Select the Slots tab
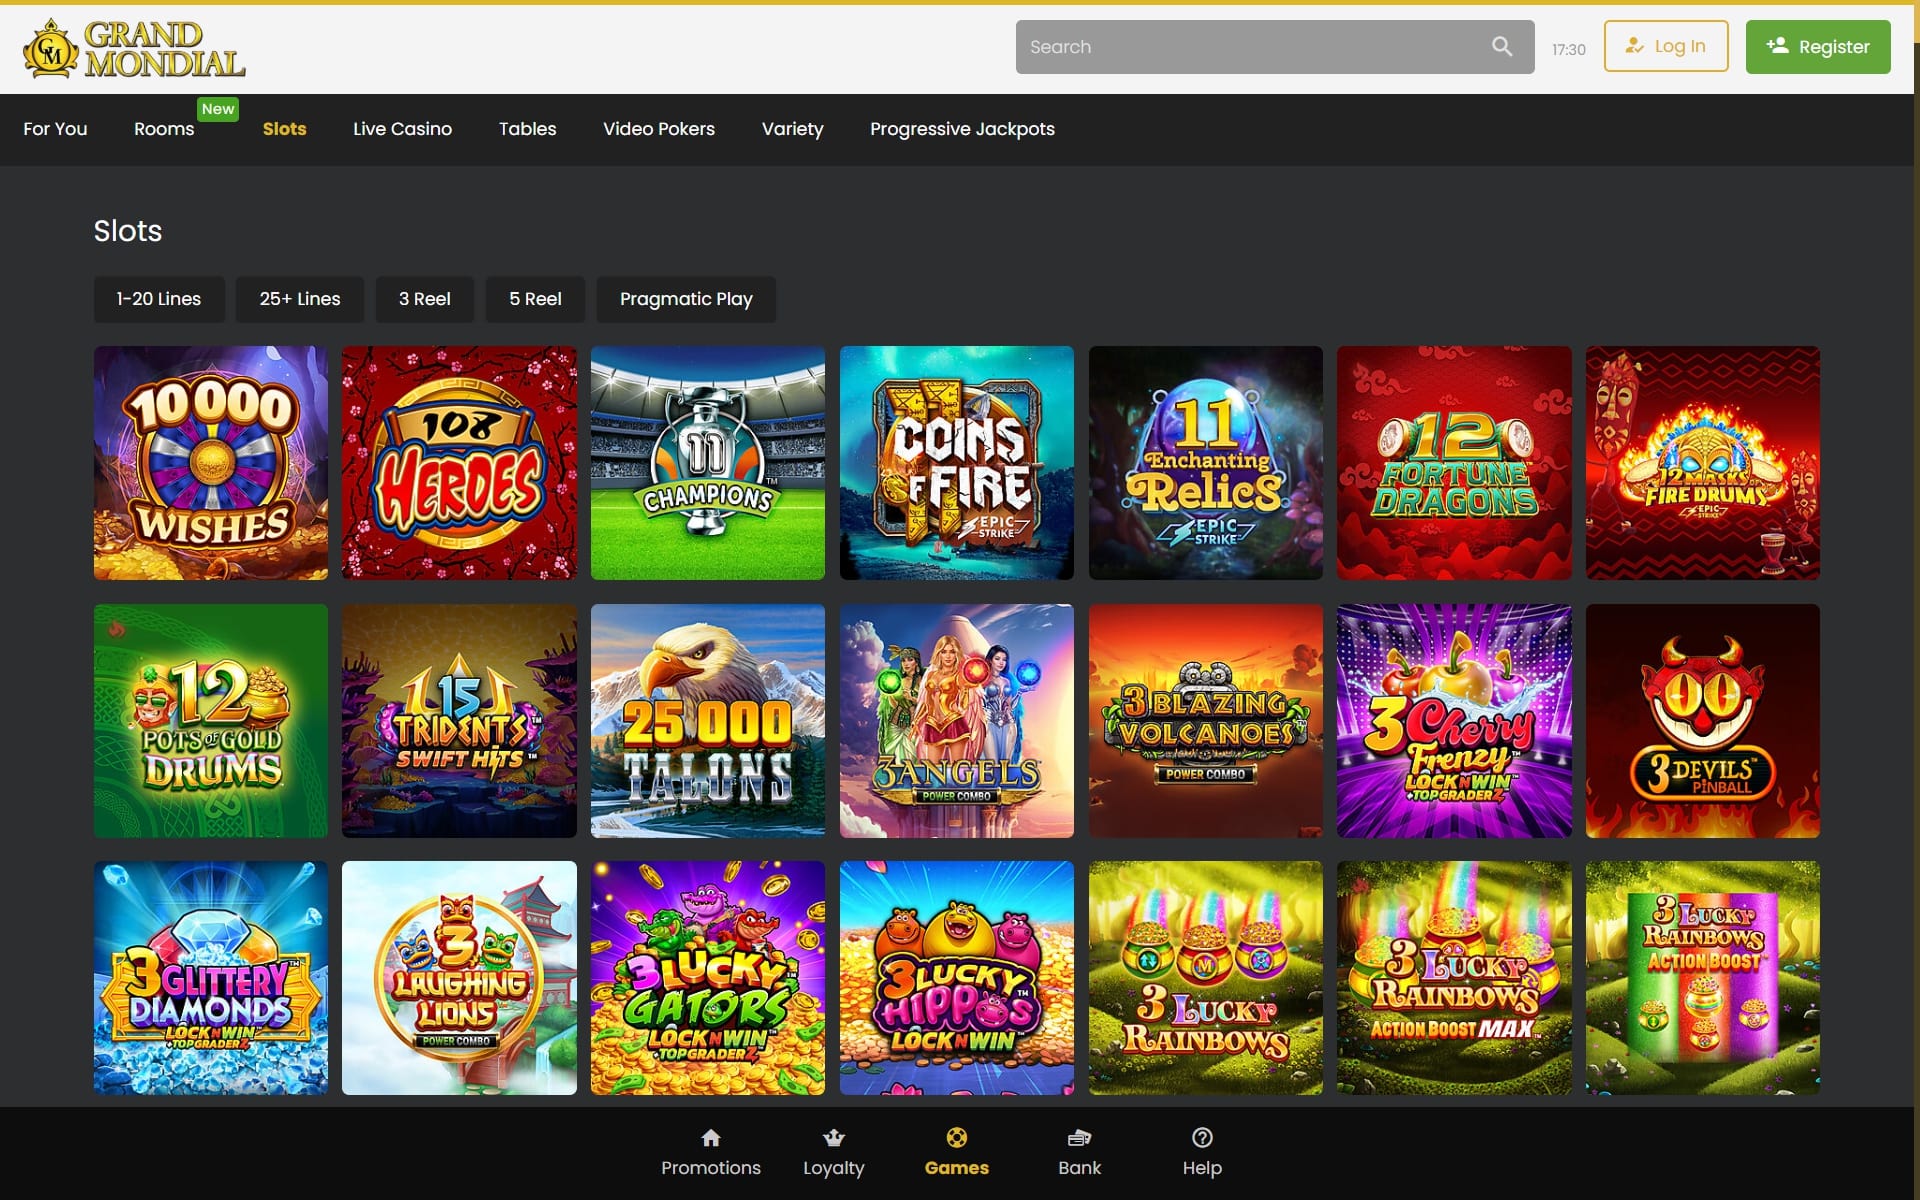This screenshot has height=1200, width=1920. tap(284, 129)
